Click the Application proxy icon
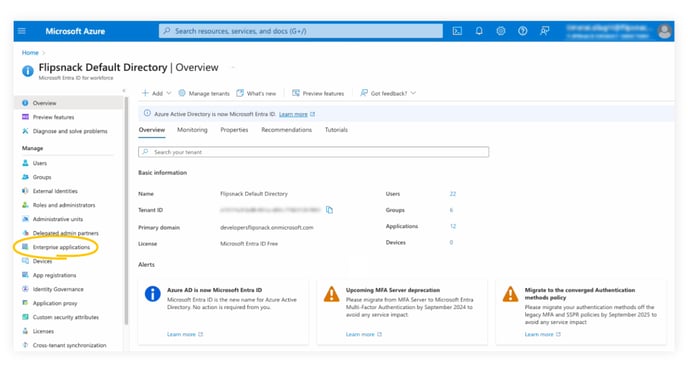 [25, 303]
